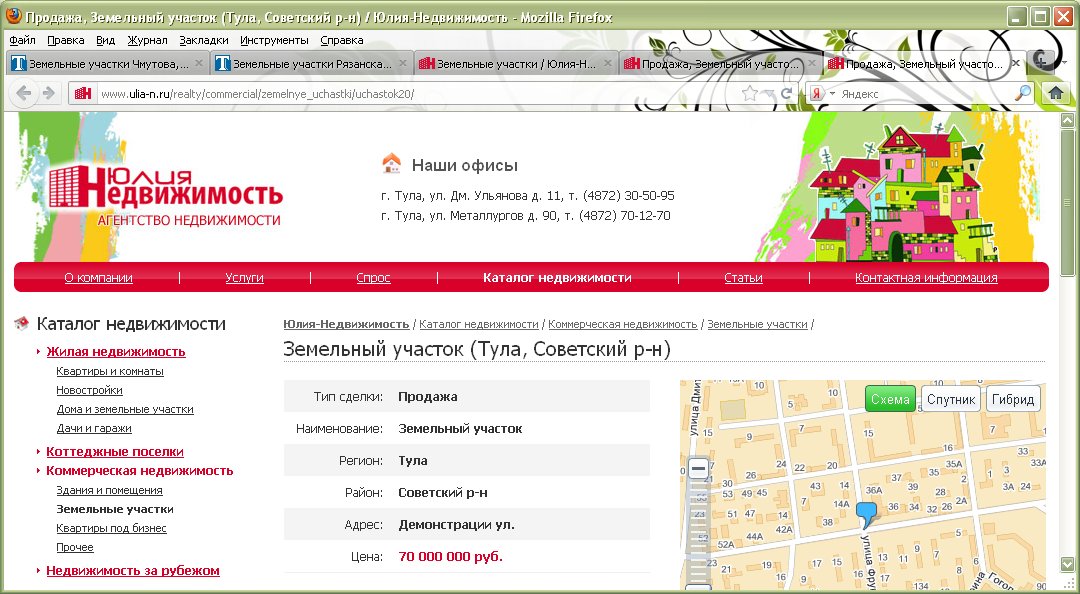Open 'Здания и помещения' sidebar link
The height and width of the screenshot is (594, 1080).
pos(110,490)
